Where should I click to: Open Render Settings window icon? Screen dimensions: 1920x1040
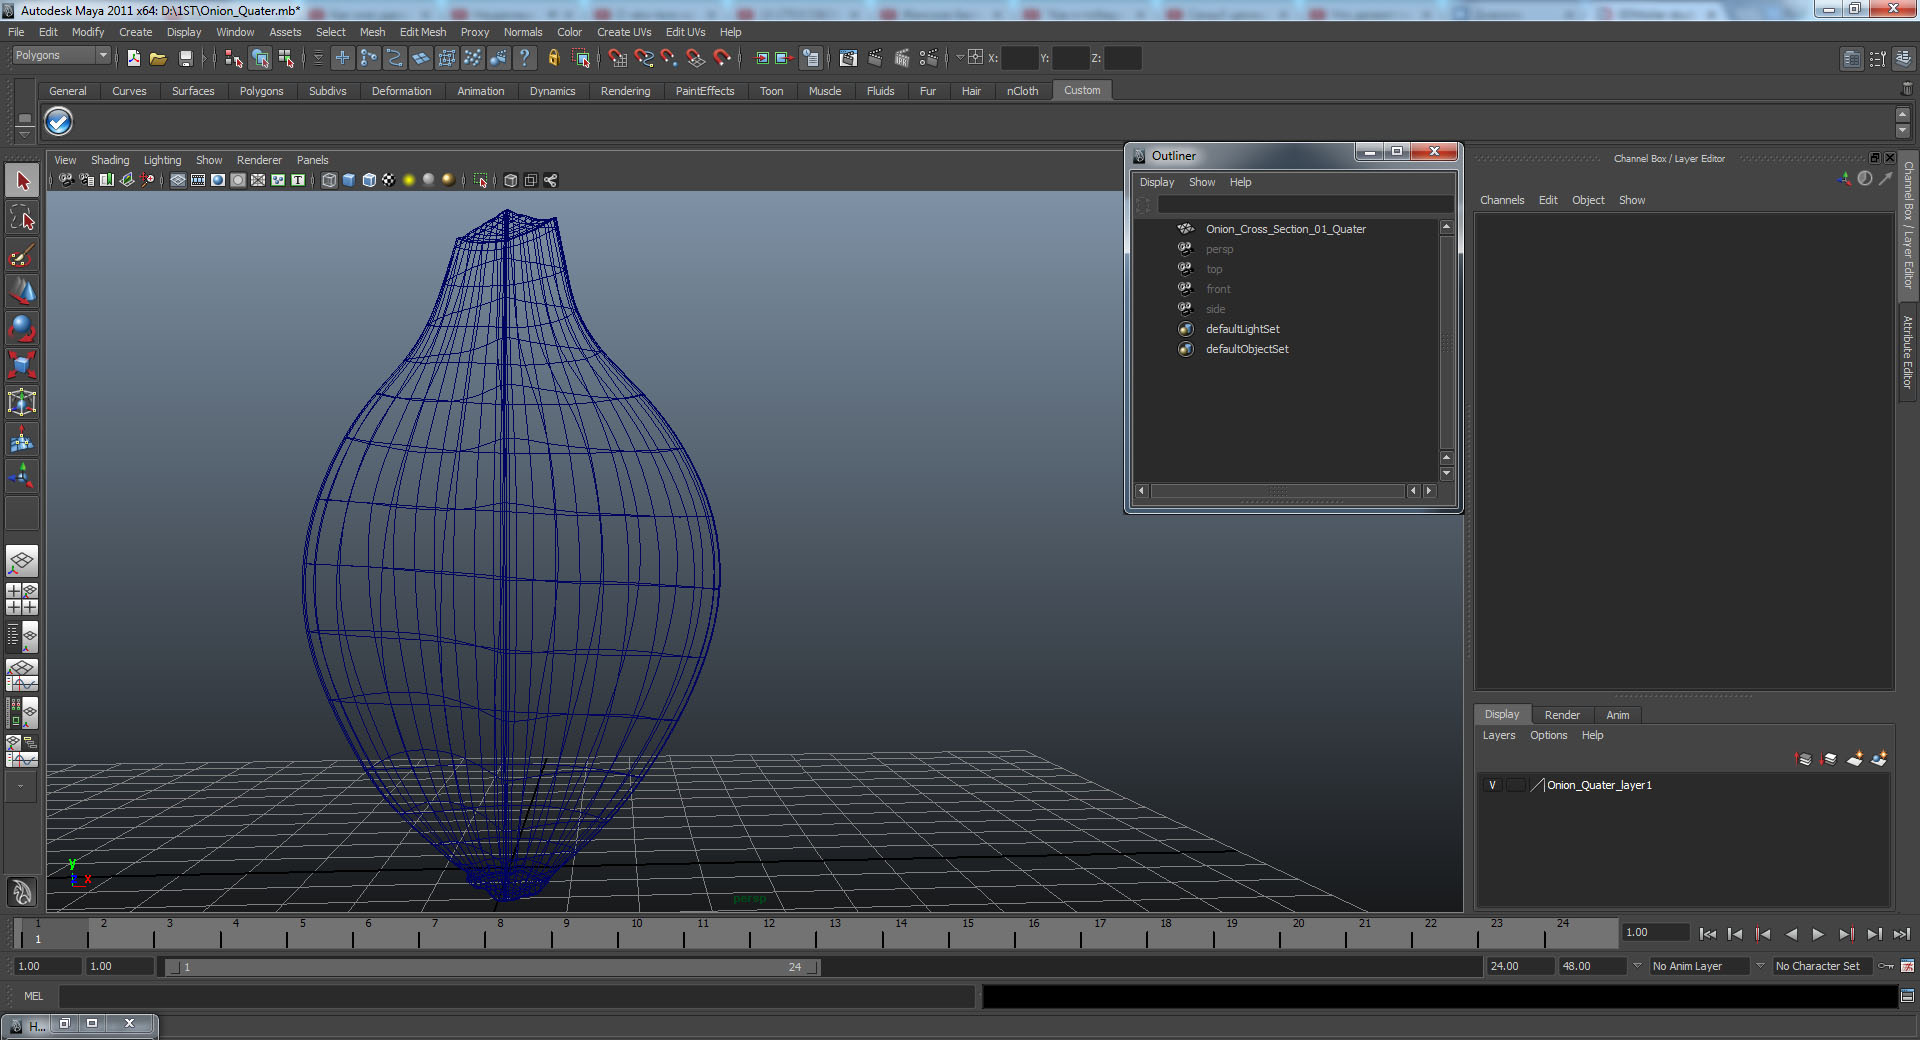(929, 58)
